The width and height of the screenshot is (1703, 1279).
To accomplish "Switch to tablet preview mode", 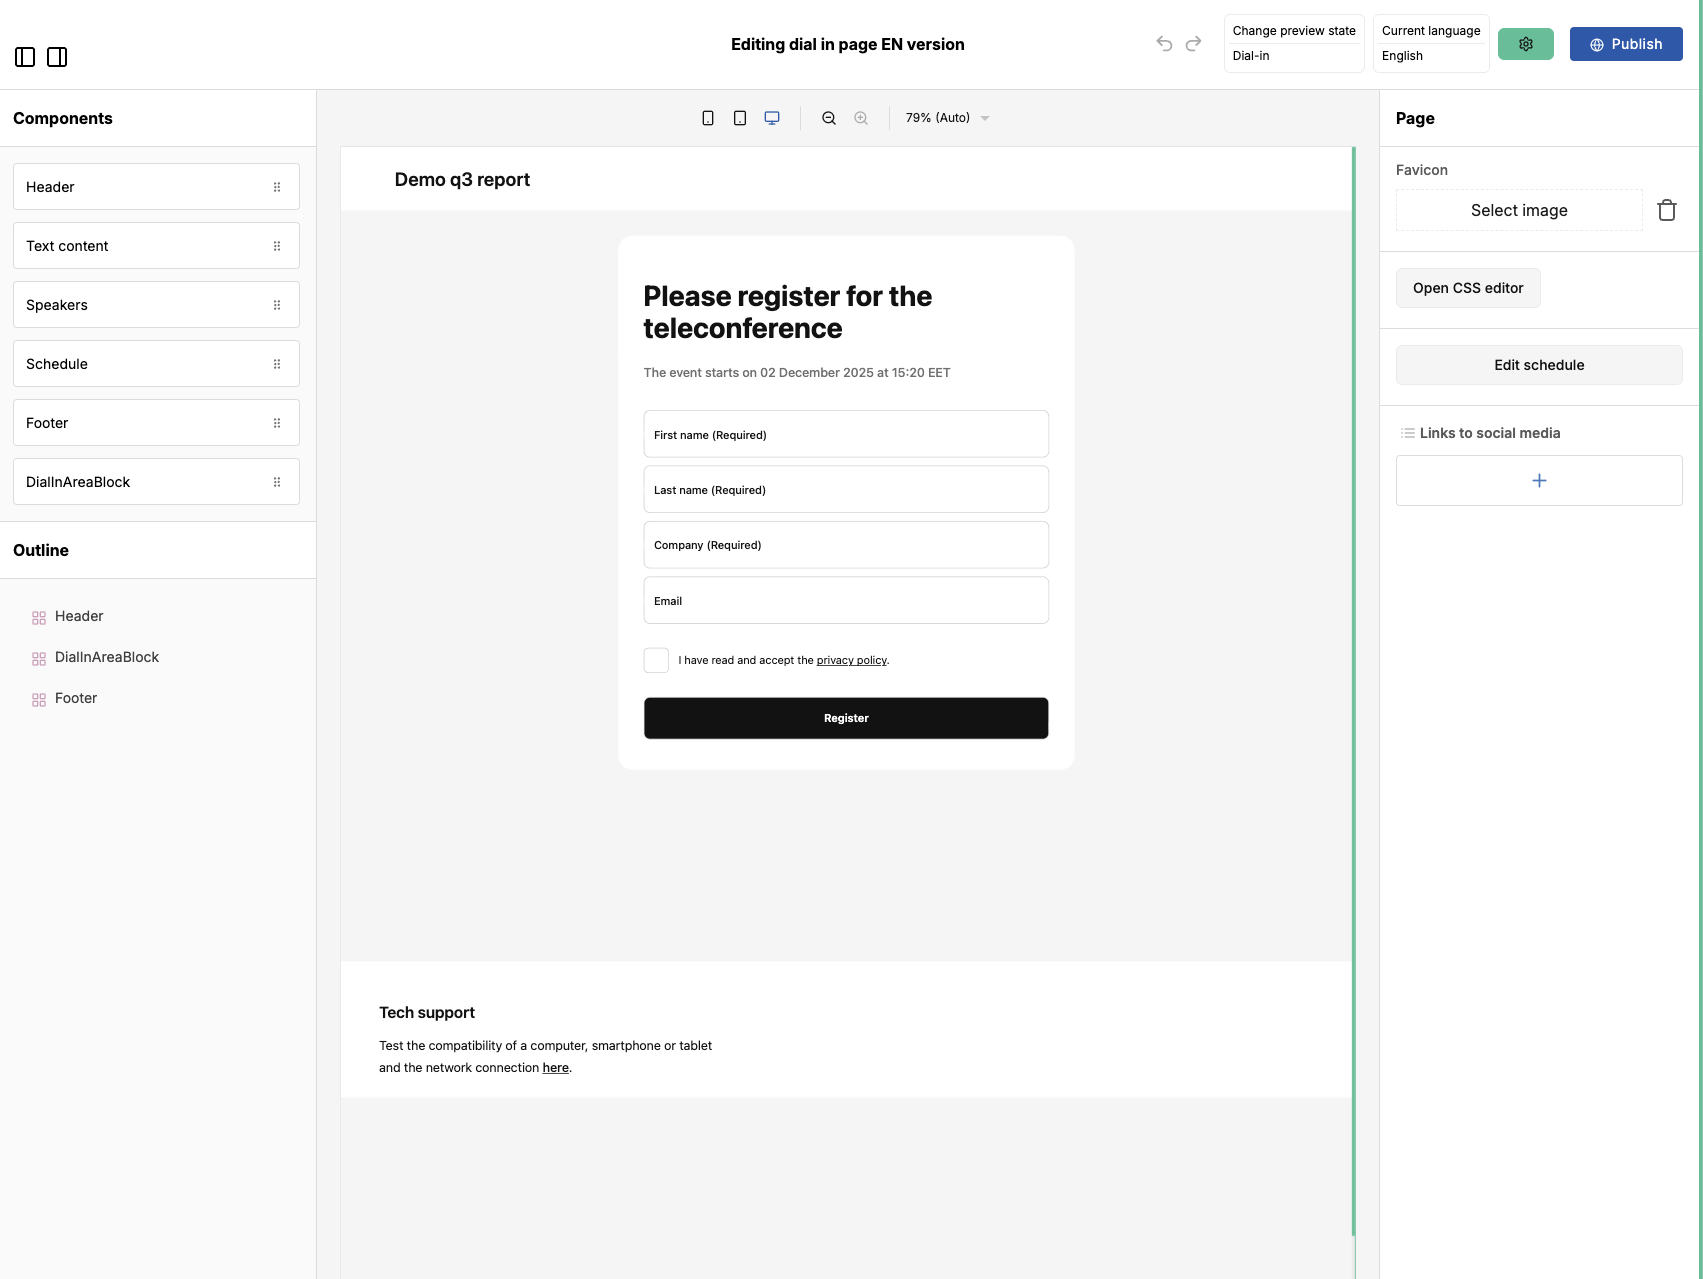I will pos(740,117).
